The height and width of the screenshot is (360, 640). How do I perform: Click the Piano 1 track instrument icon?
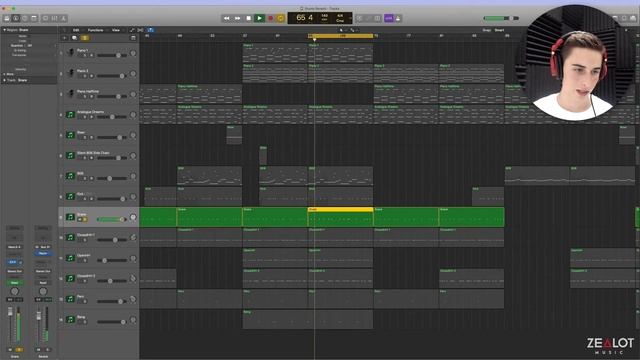[x=71, y=53]
